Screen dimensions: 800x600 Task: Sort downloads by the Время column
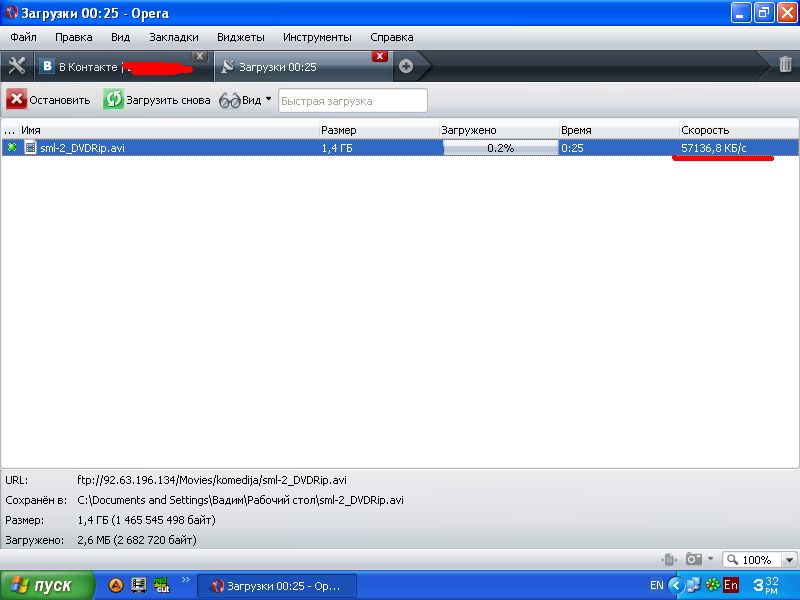[619, 130]
